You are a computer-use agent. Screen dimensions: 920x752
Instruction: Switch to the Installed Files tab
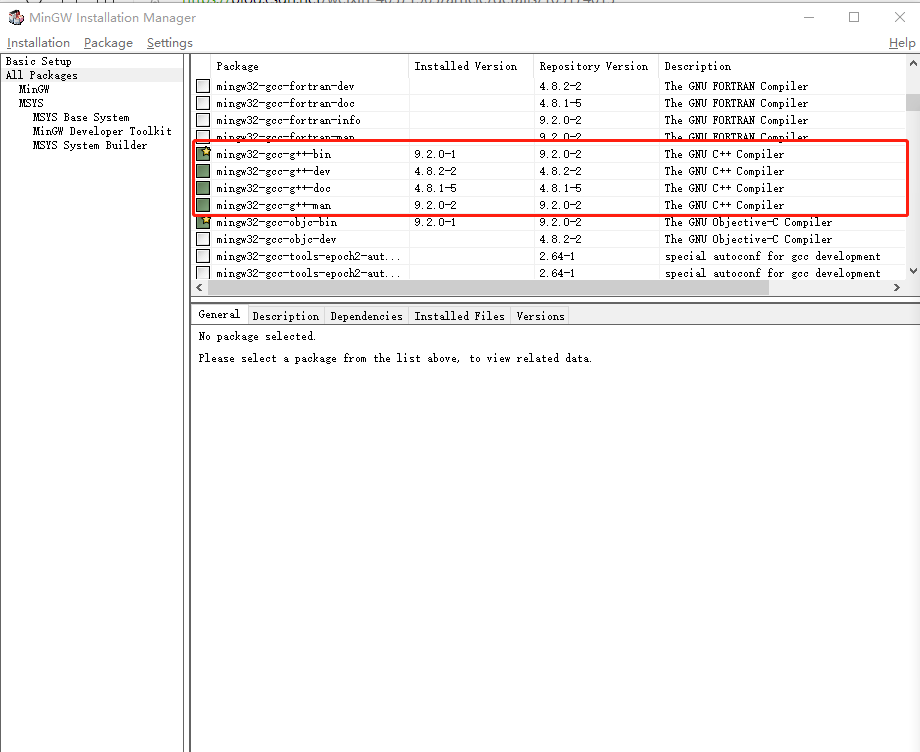coord(459,316)
